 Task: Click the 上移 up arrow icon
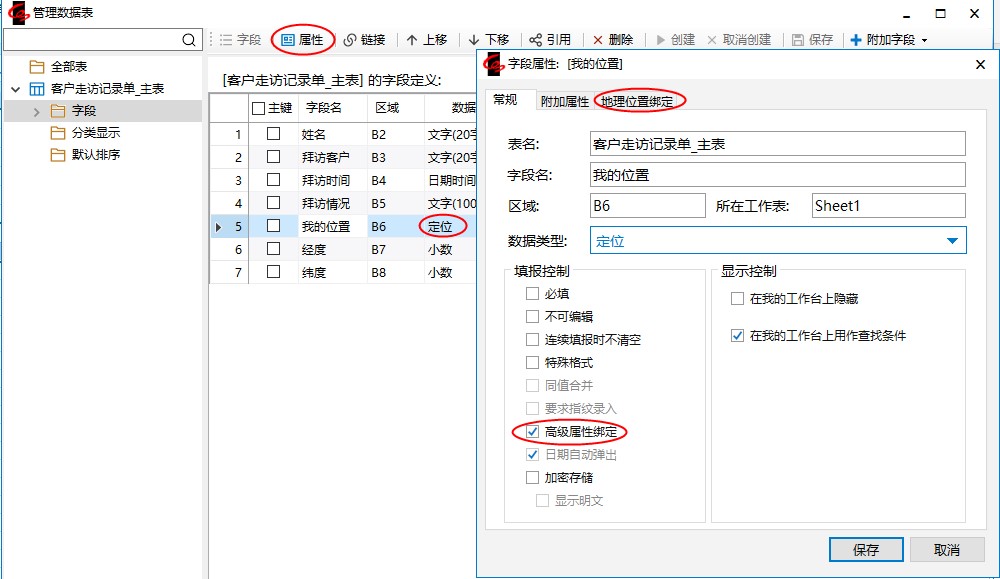[x=412, y=40]
